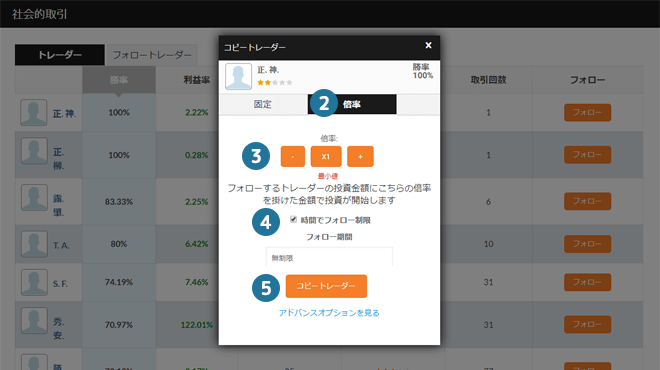Close the コピートレーダー dialog
Image resolution: width=660 pixels, height=370 pixels.
tap(428, 45)
